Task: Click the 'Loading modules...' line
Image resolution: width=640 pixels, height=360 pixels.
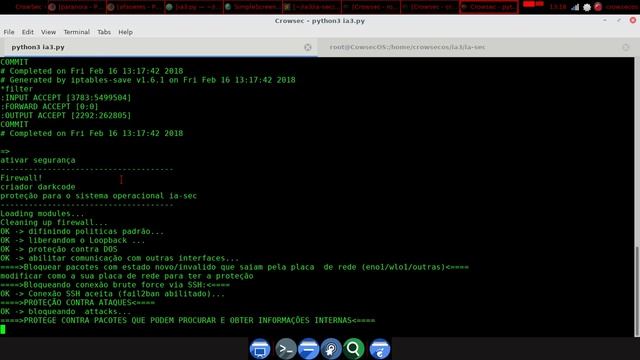Action: [42, 214]
